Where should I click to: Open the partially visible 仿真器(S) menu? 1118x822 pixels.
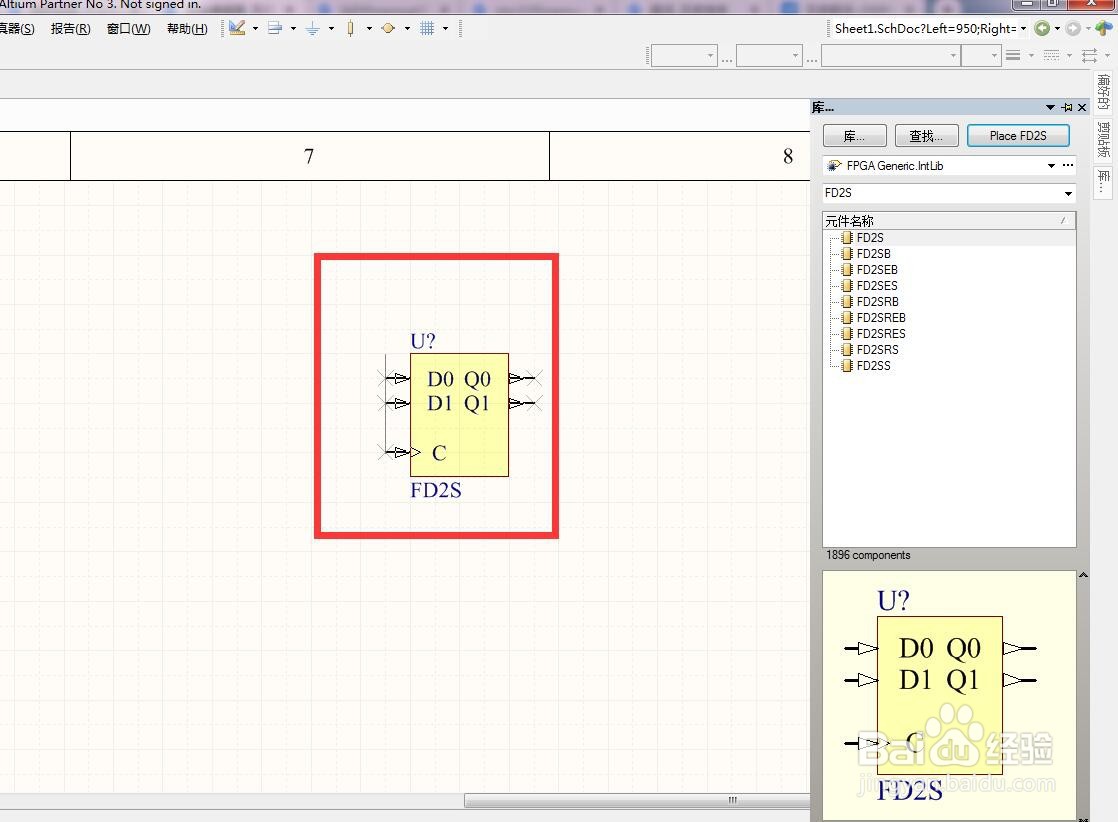pyautogui.click(x=17, y=29)
